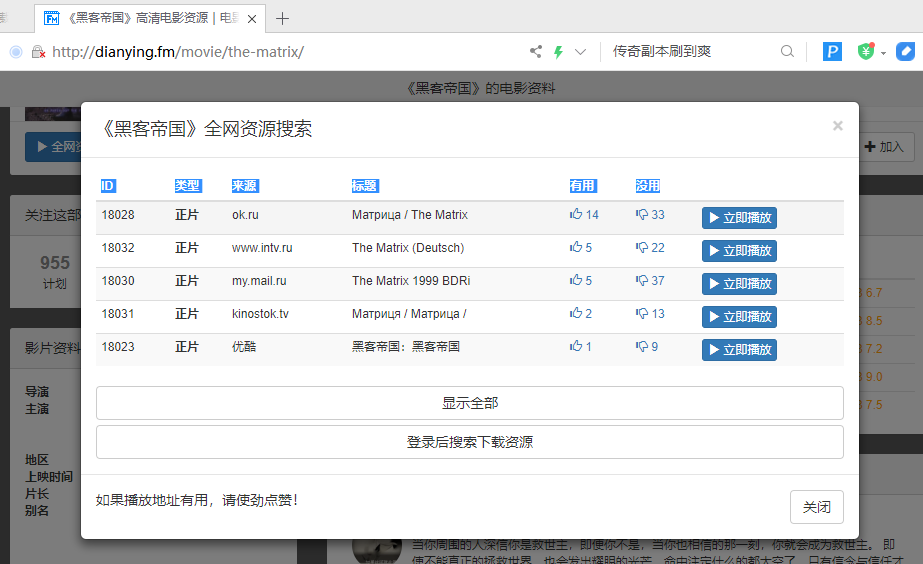The width and height of the screenshot is (923, 564).
Task: Click the share icon in address bar
Action: [x=536, y=52]
